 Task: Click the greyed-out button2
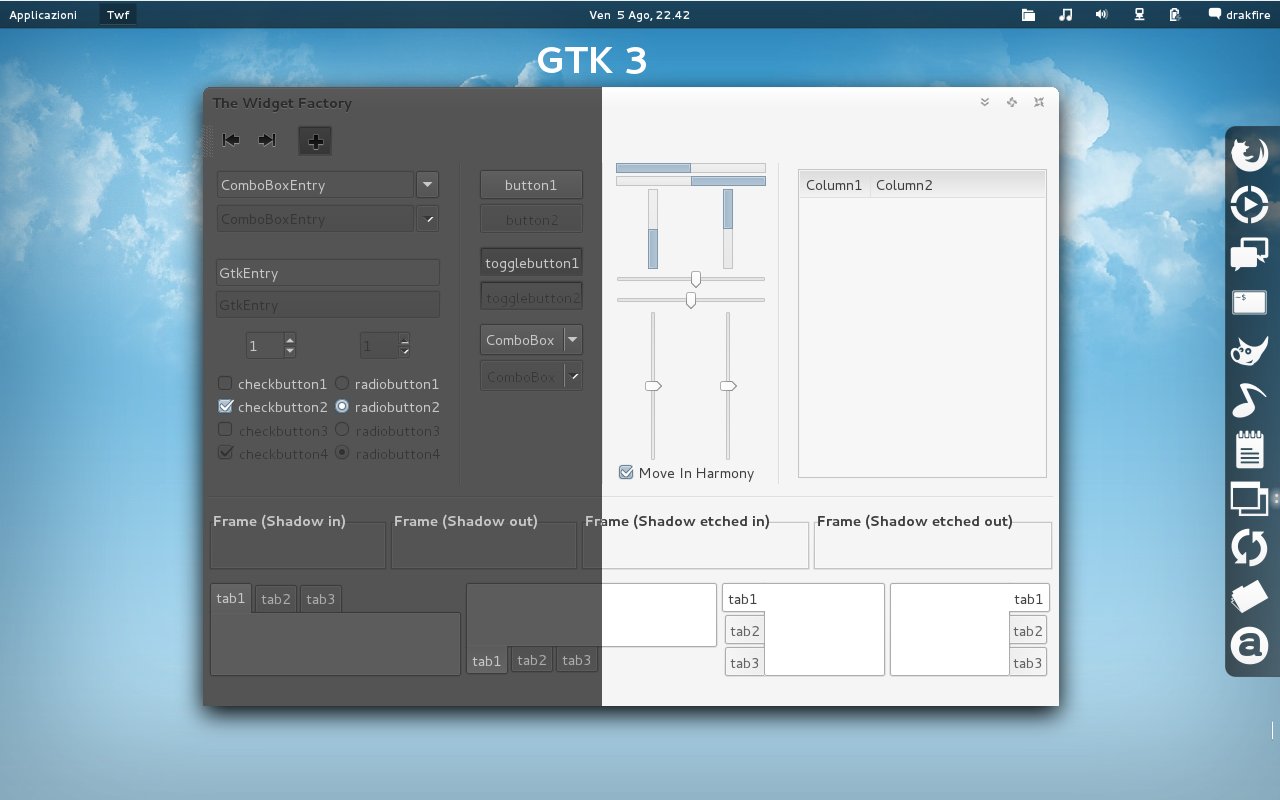531,219
